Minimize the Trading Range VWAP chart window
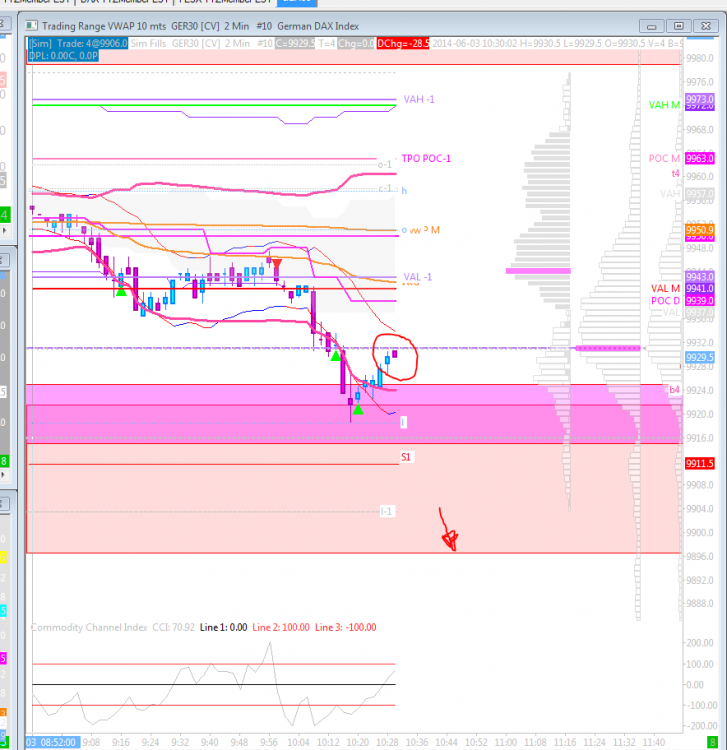 pyautogui.click(x=651, y=26)
